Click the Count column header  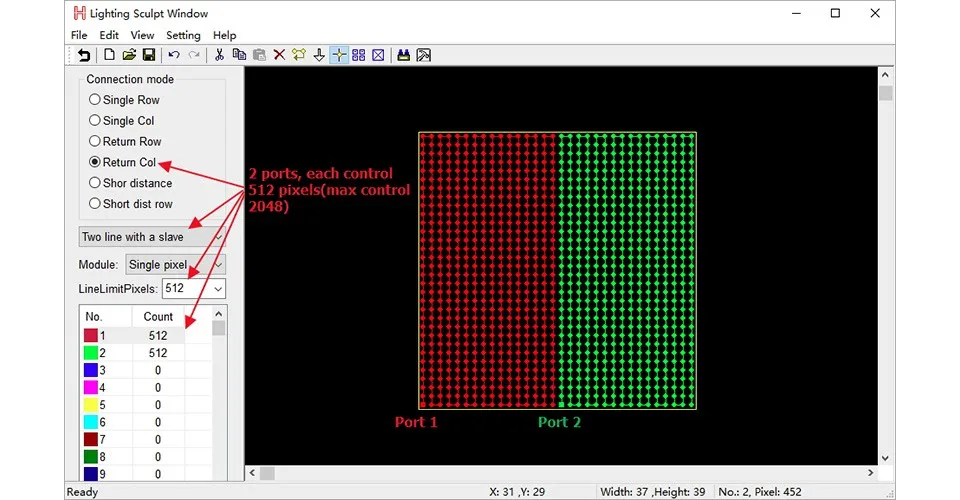pyautogui.click(x=158, y=316)
